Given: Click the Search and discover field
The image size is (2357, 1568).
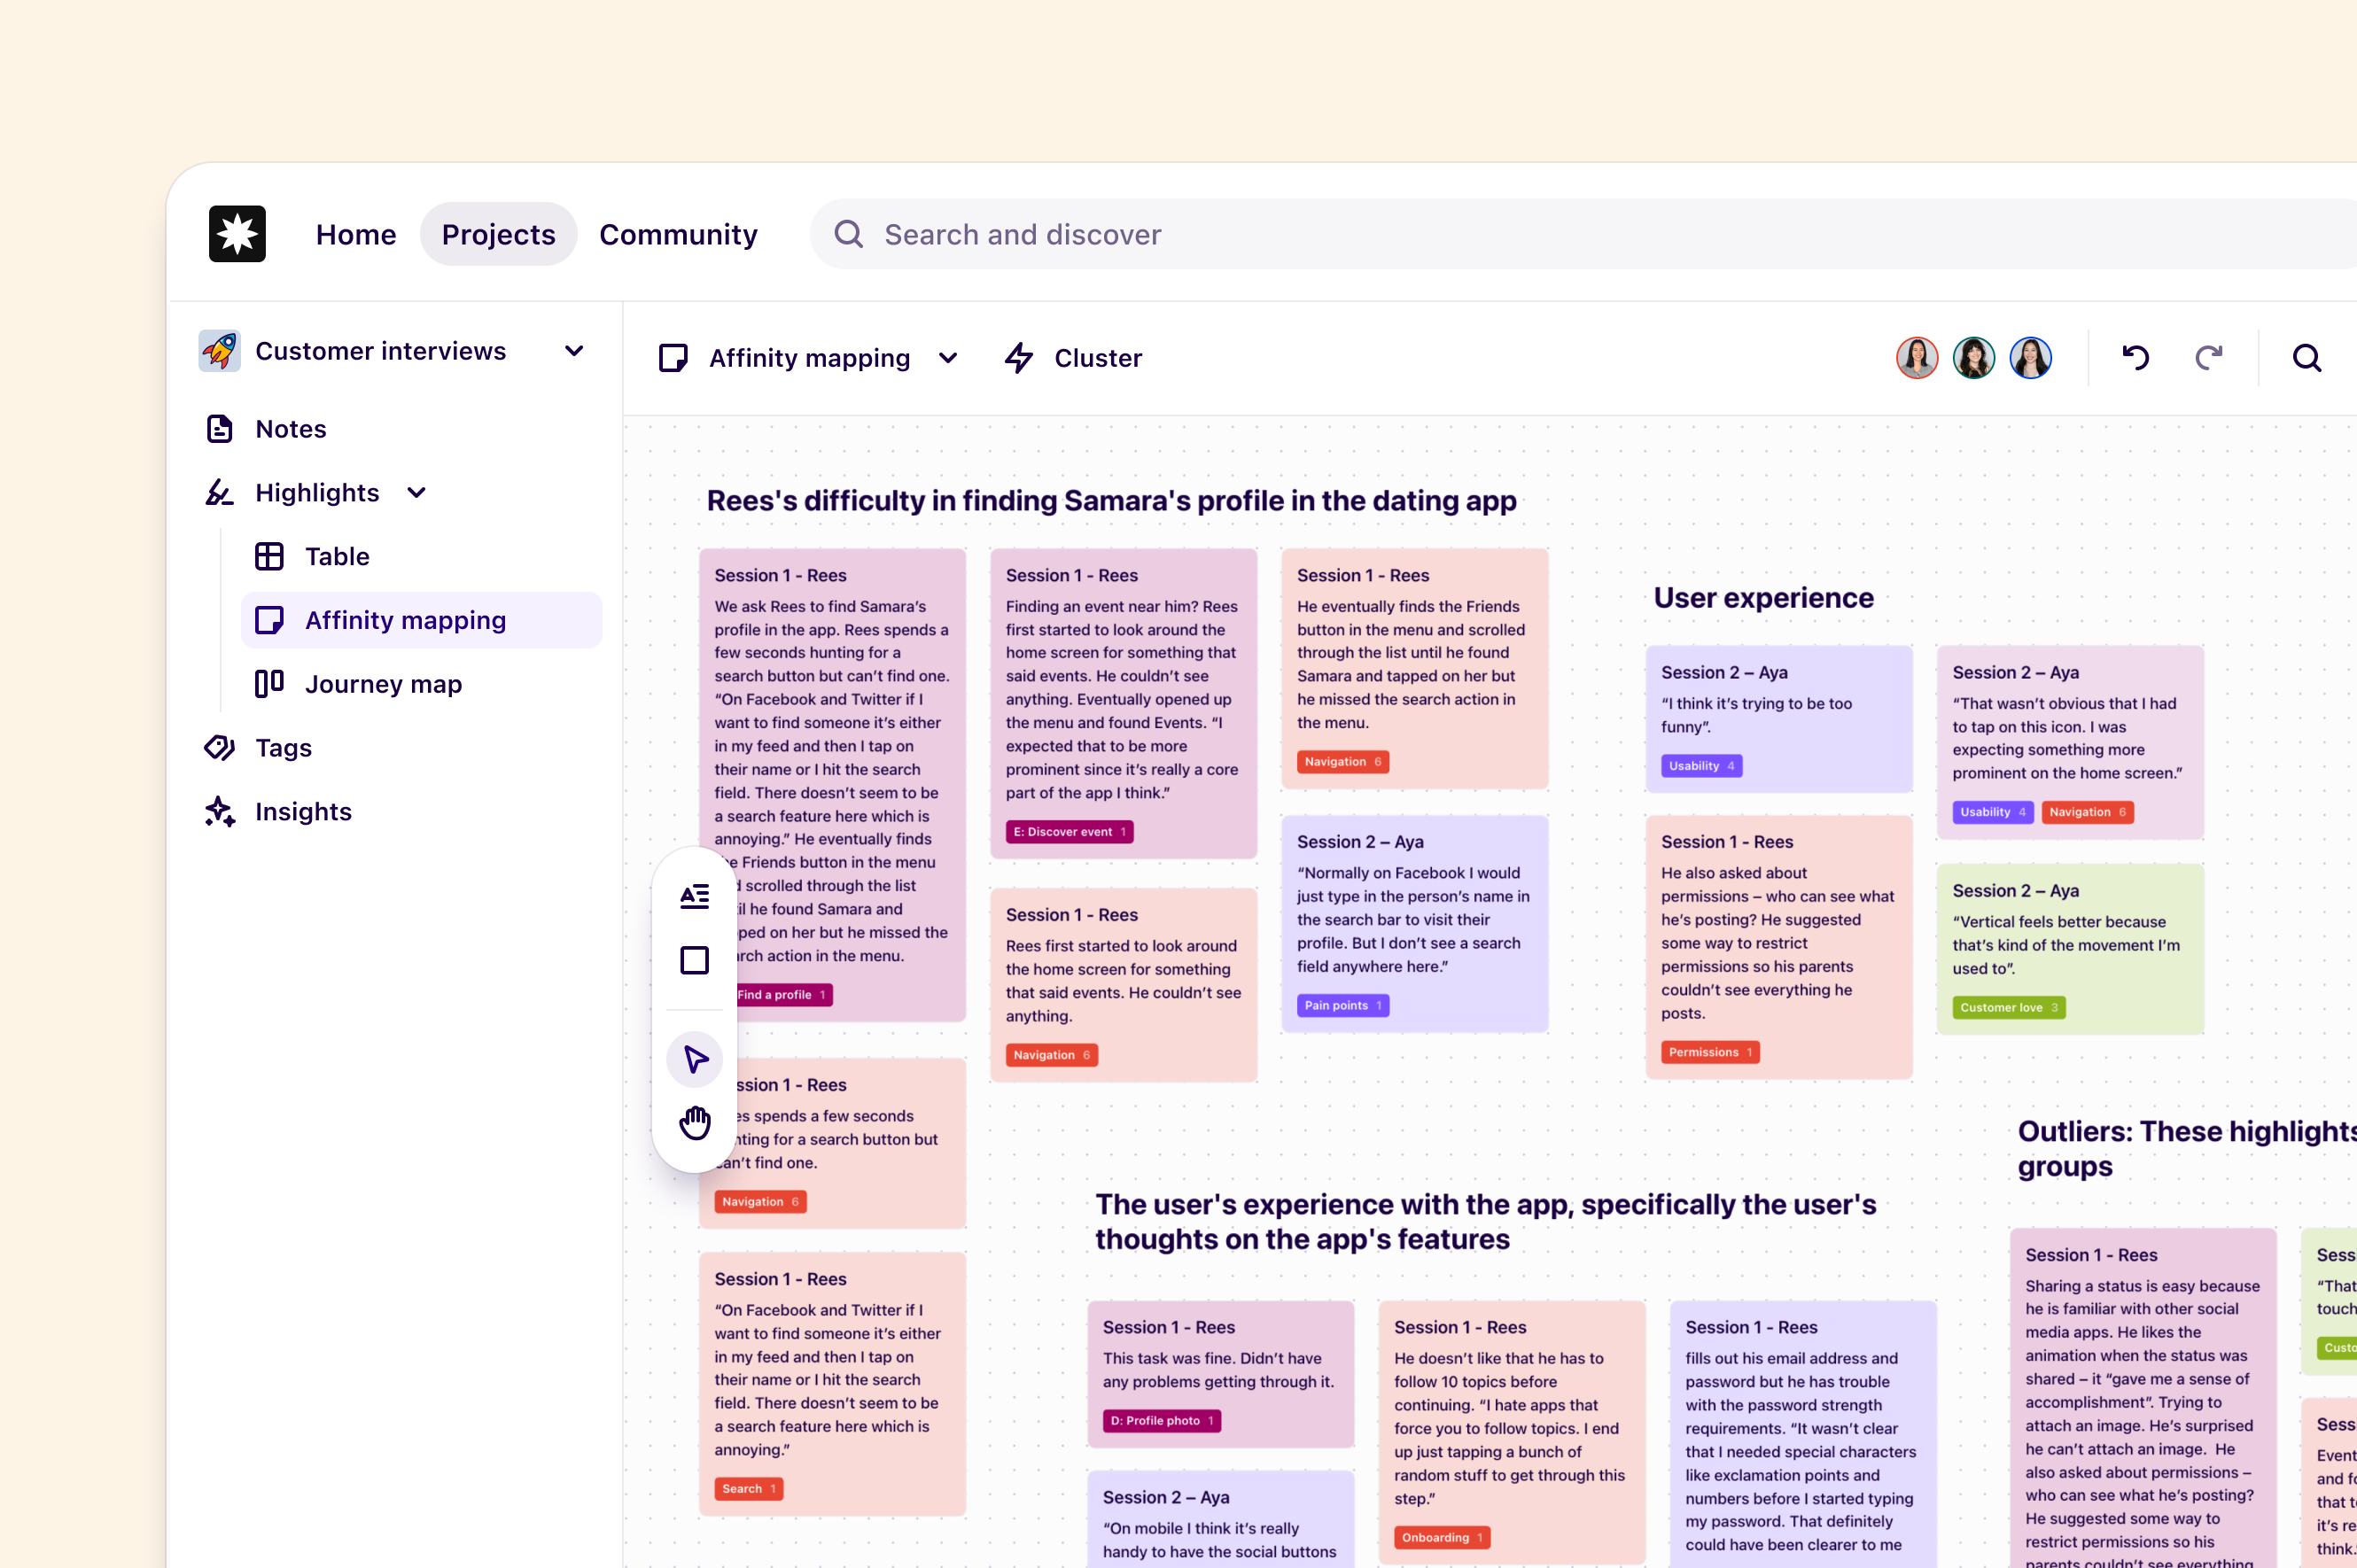Looking at the screenshot, I should tap(1021, 233).
